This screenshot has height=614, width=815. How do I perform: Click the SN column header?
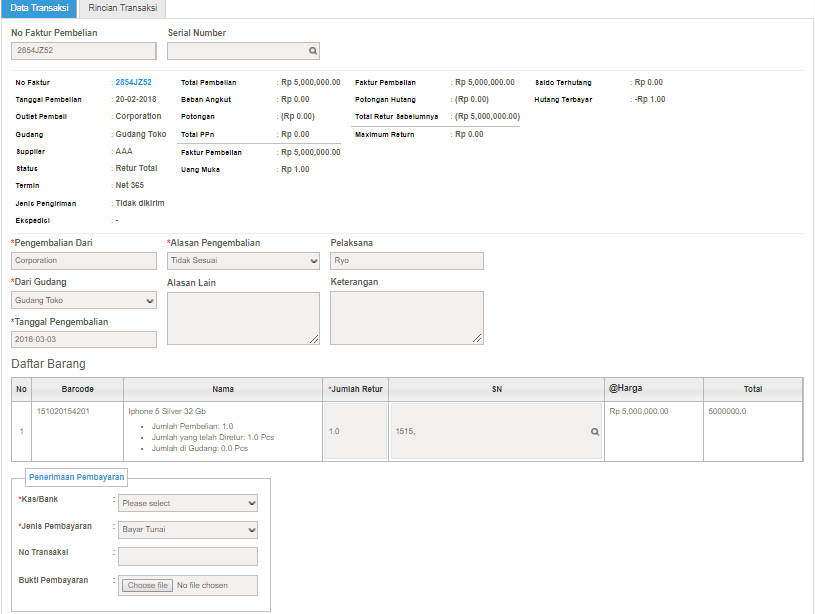coord(496,389)
